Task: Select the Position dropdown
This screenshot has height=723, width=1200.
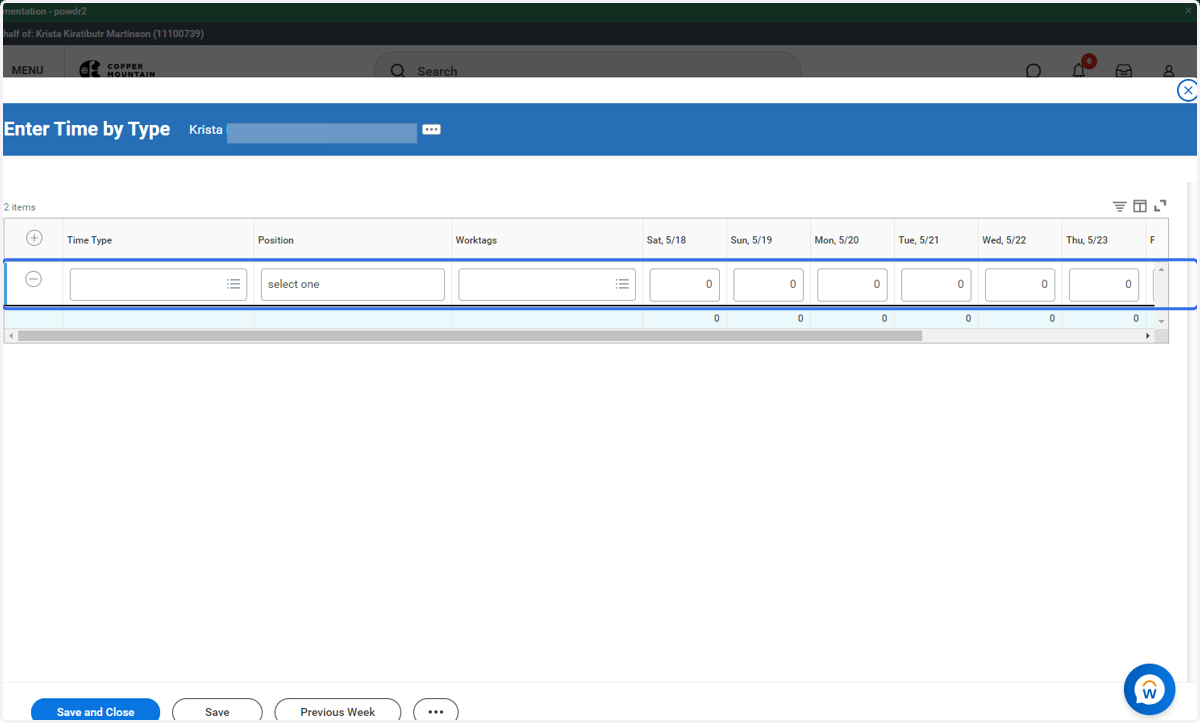Action: coord(353,284)
